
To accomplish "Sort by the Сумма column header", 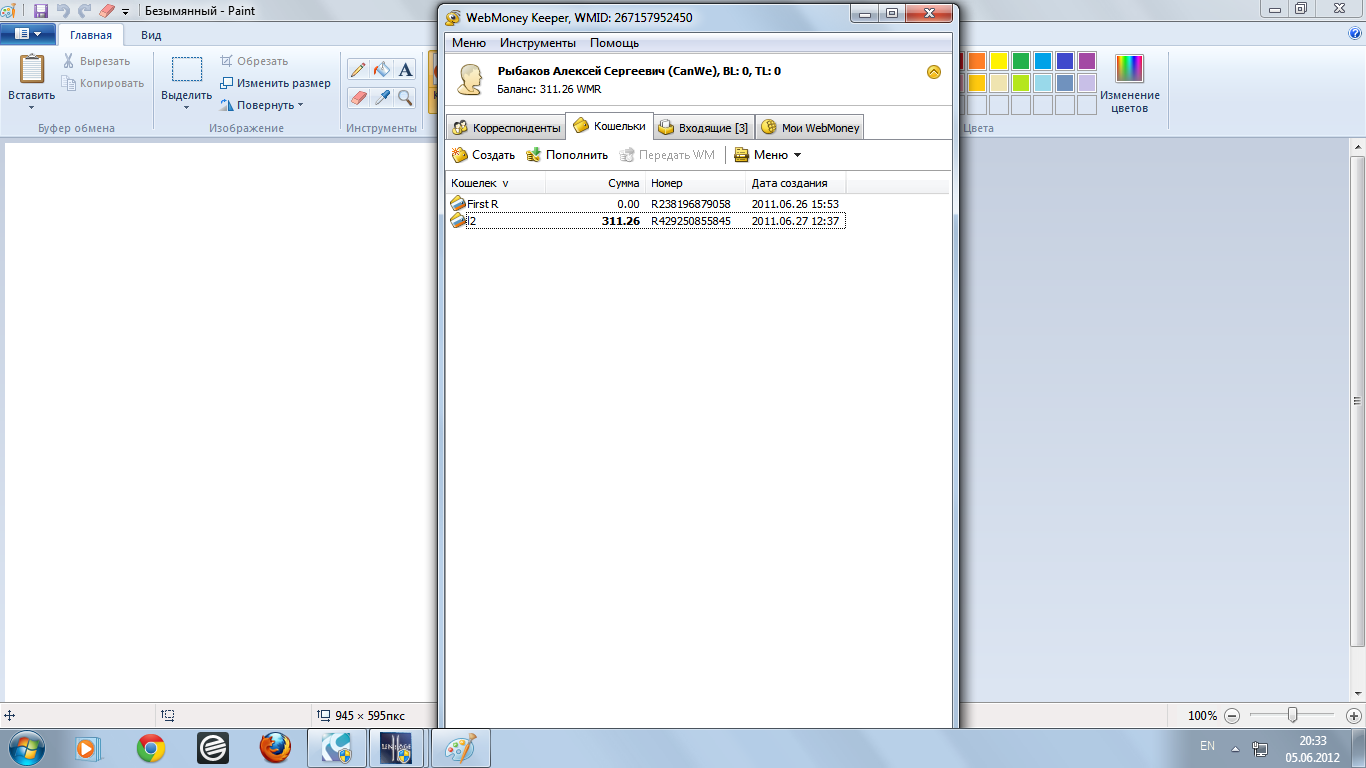I will 595,183.
